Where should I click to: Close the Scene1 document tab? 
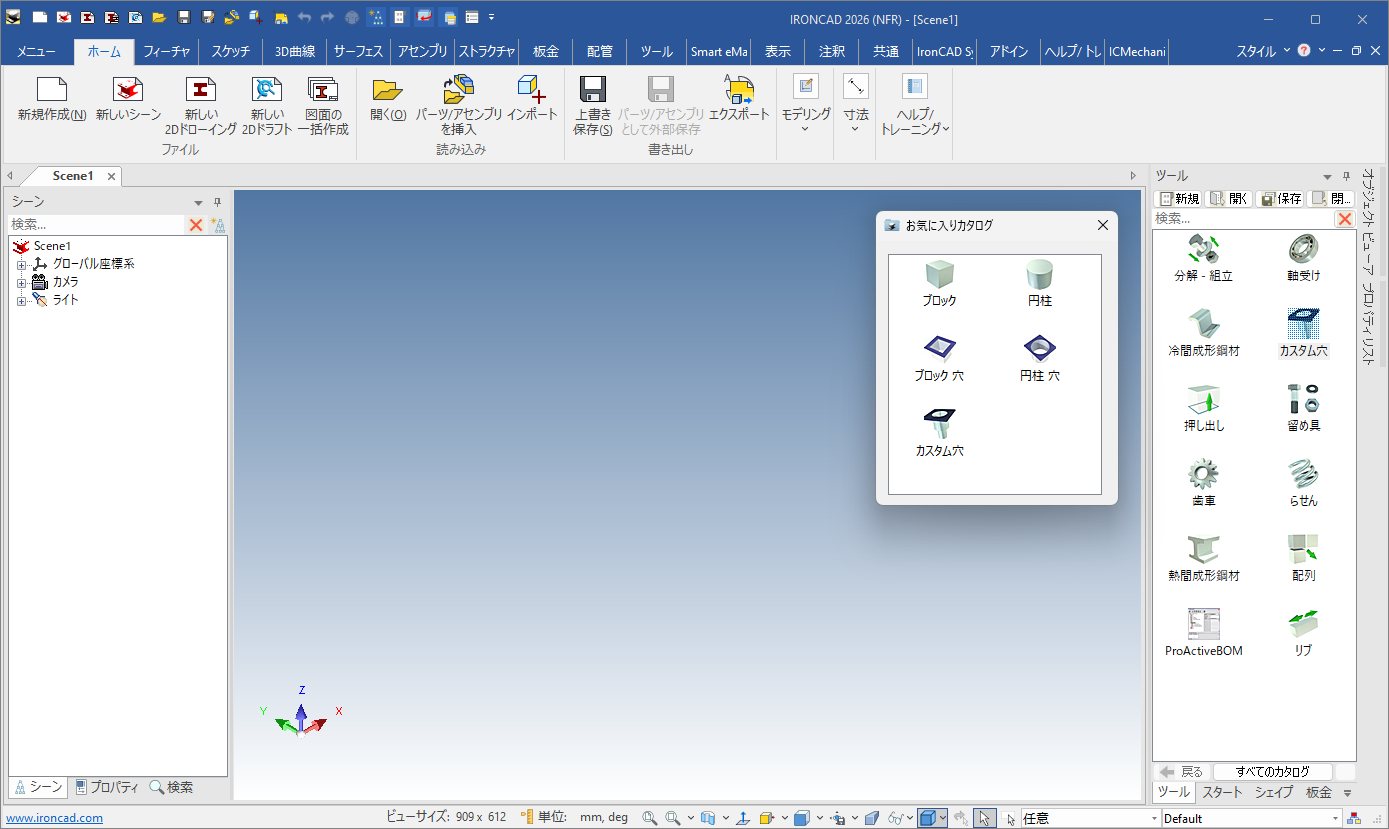(x=112, y=177)
